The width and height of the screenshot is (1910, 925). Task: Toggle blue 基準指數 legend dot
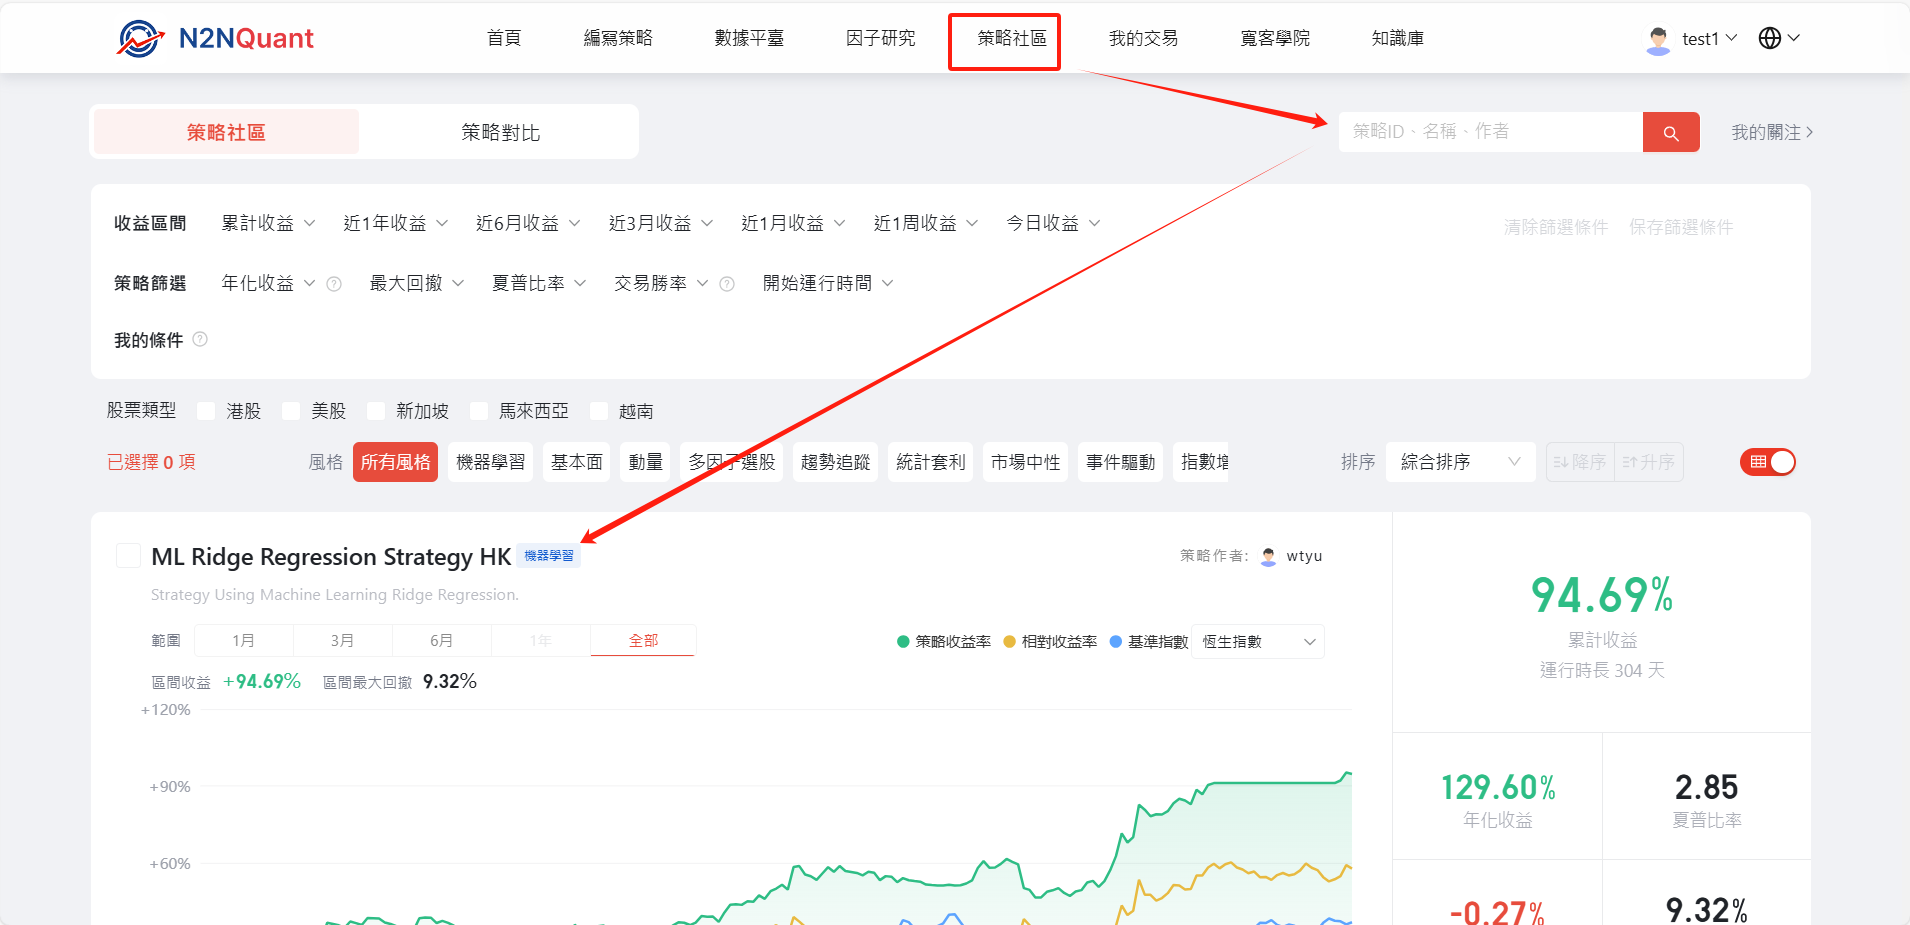[x=1116, y=642]
